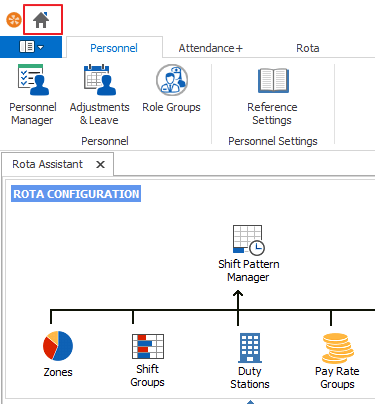The image size is (375, 404).
Task: Switch to the Attendance+ ribbon tab
Action: tap(211, 48)
